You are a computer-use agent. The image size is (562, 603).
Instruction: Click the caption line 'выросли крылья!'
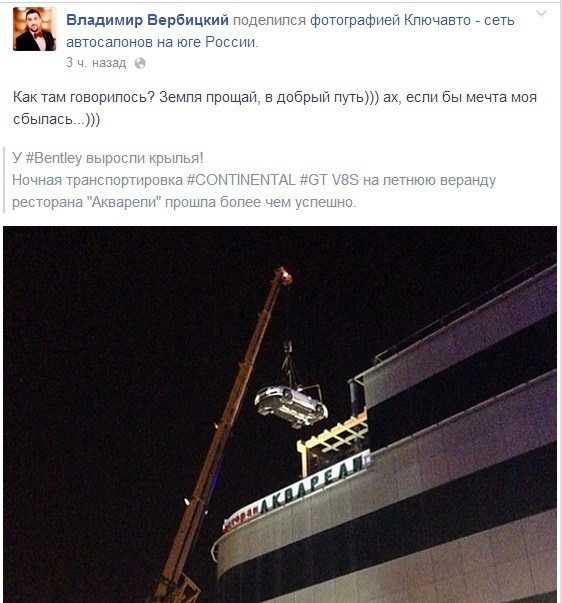click(144, 158)
